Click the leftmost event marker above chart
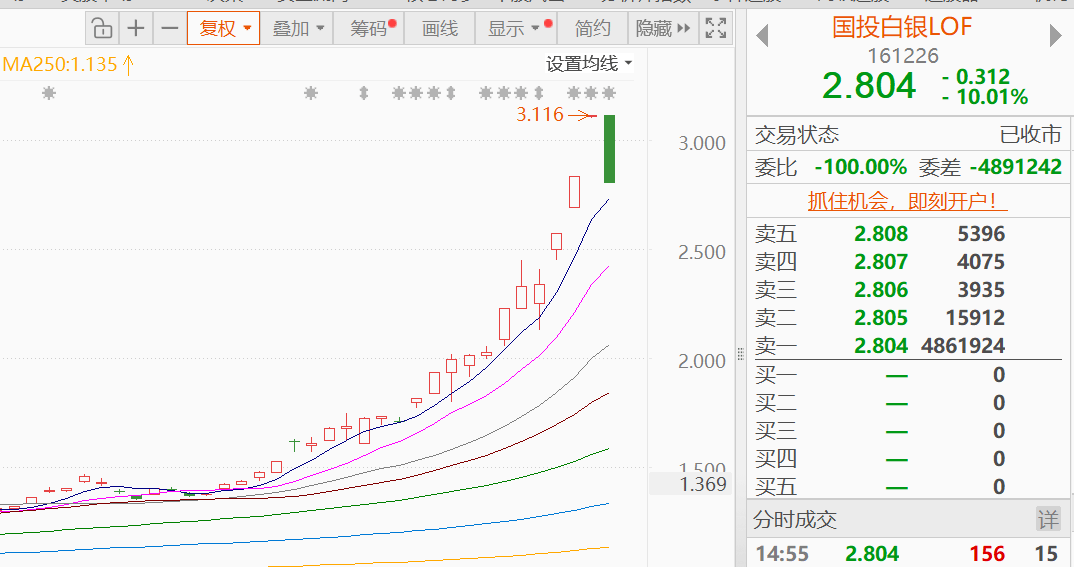 tap(48, 93)
